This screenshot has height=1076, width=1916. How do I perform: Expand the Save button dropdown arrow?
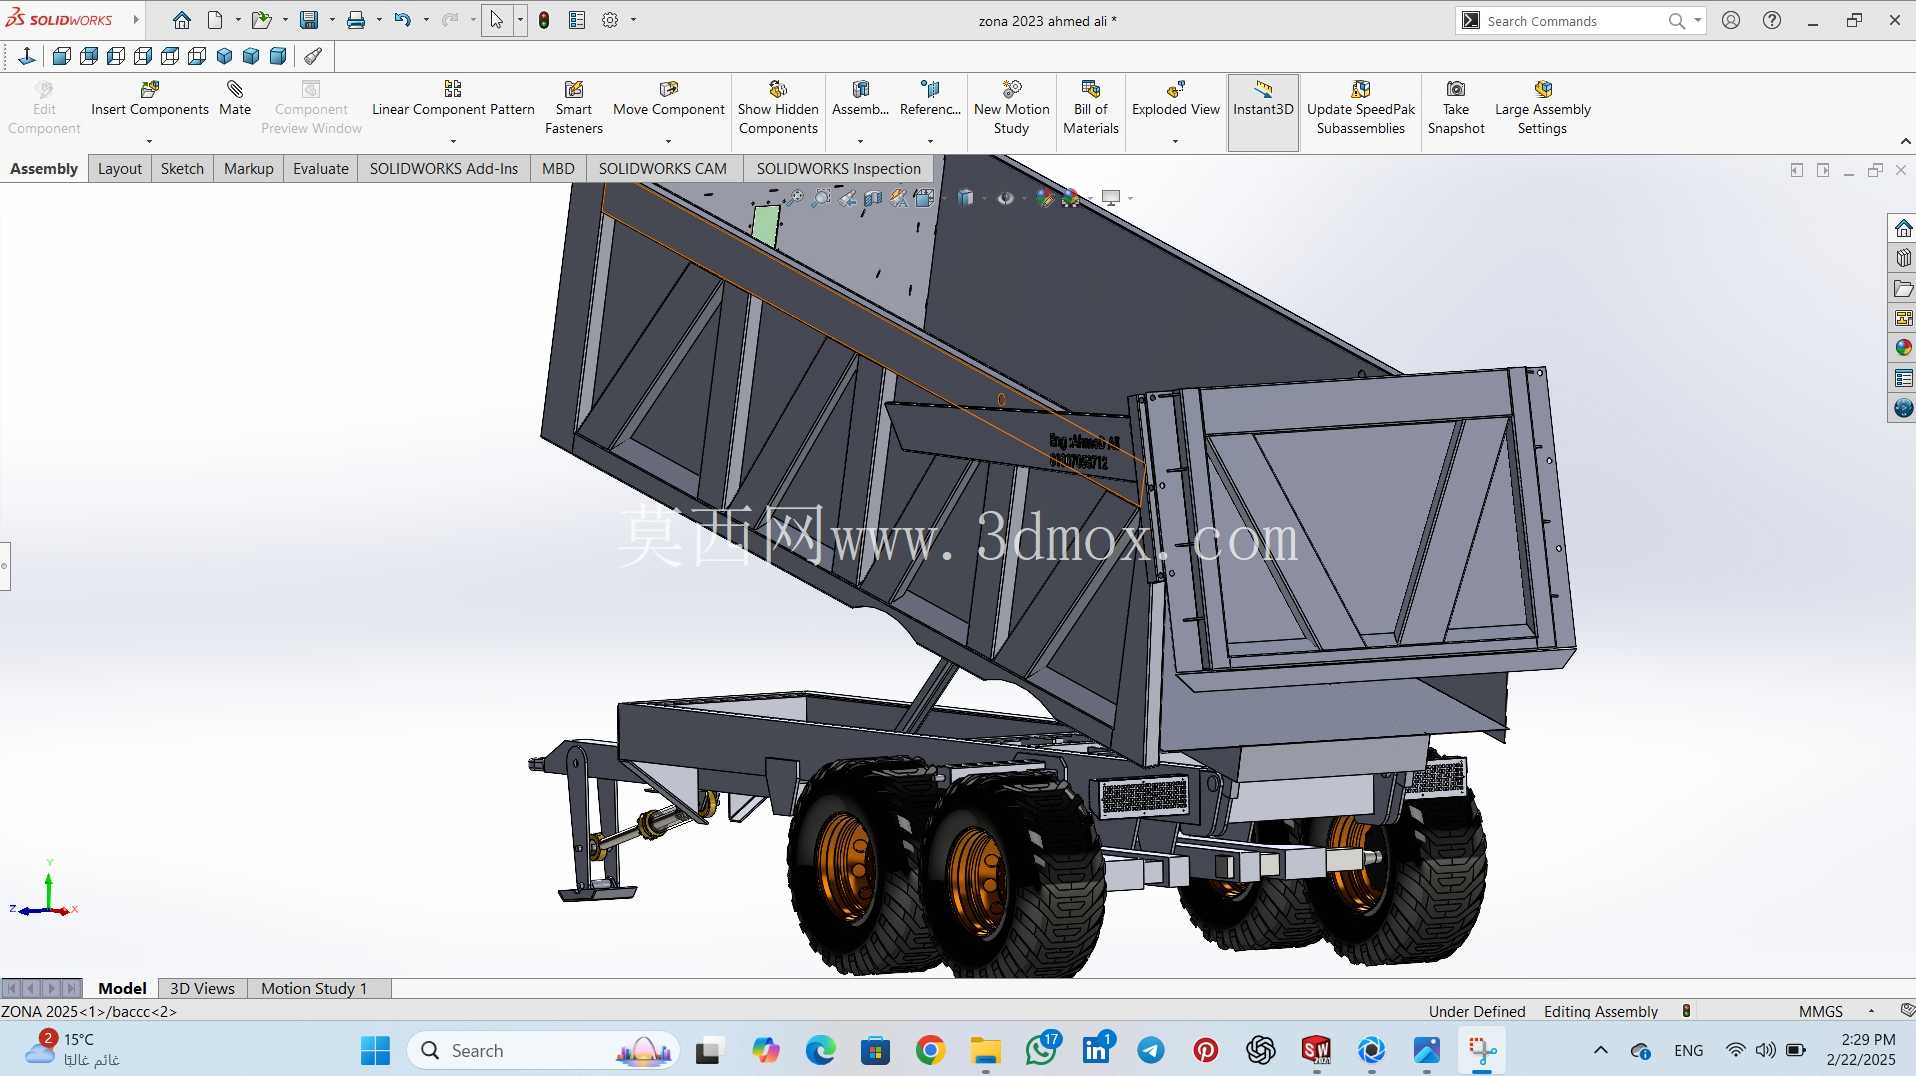point(332,20)
